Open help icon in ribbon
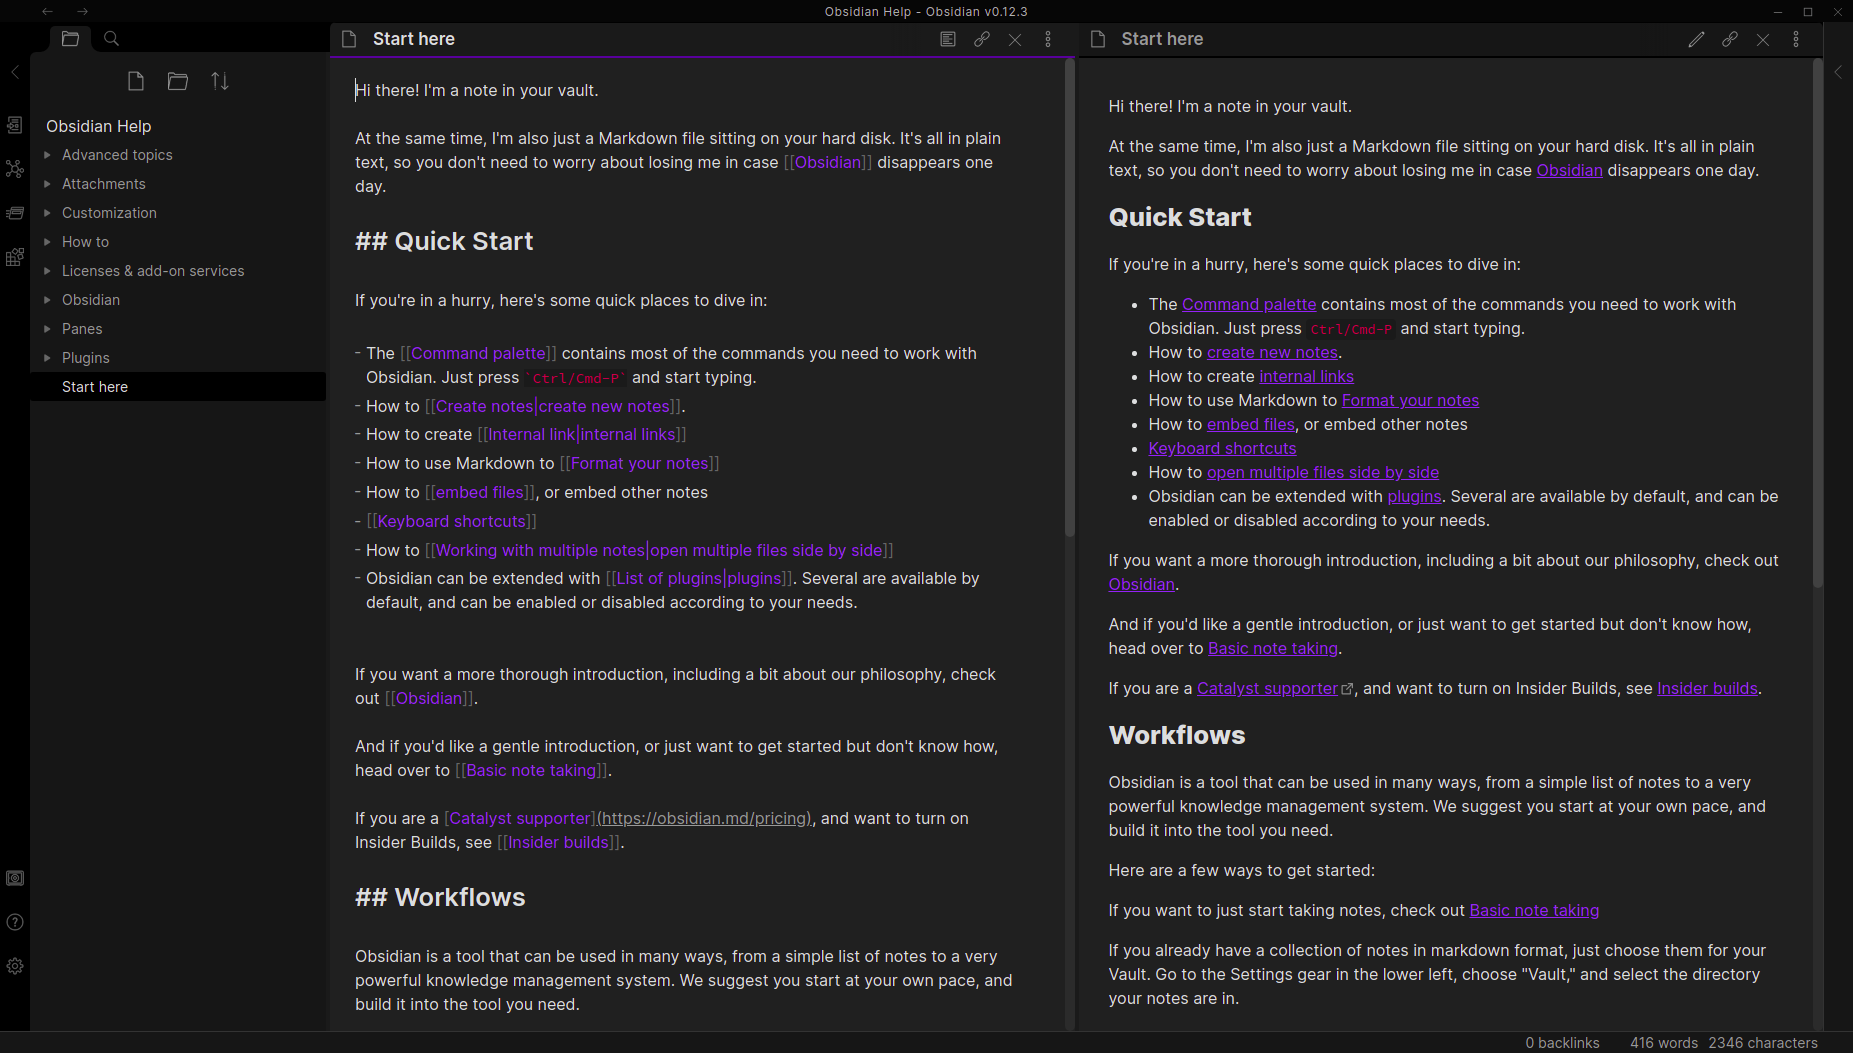The width and height of the screenshot is (1853, 1053). (15, 922)
